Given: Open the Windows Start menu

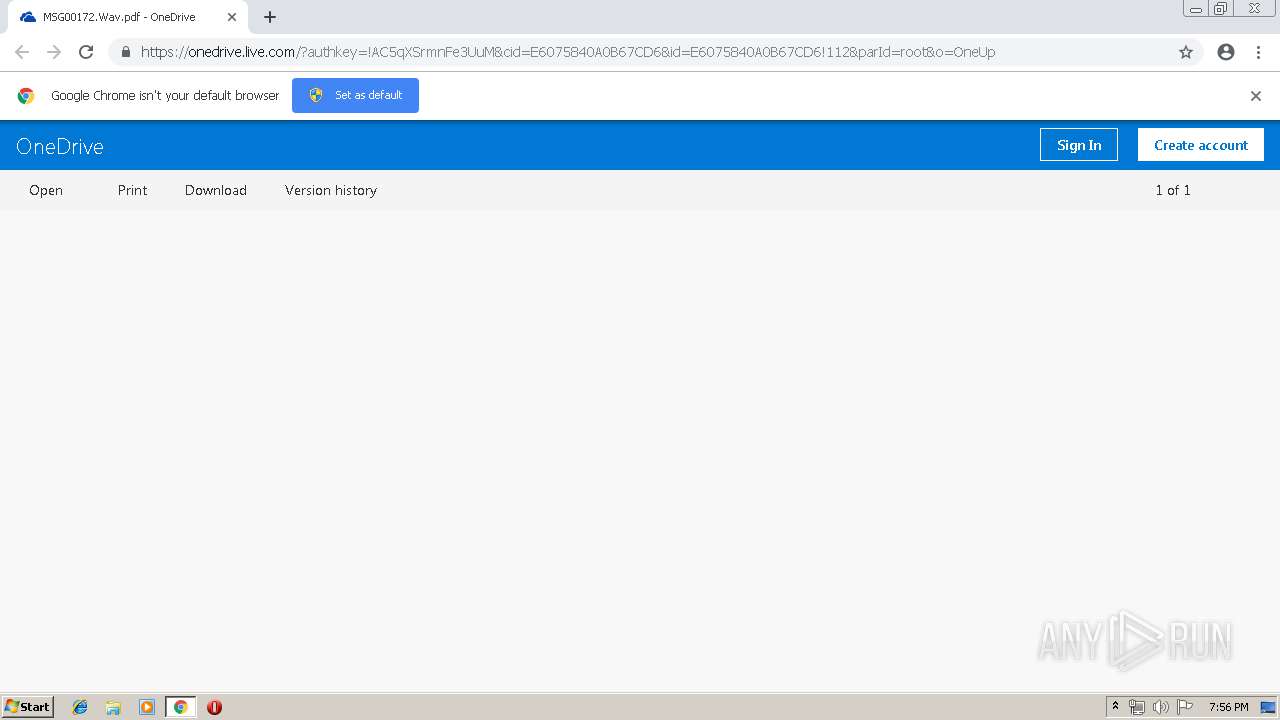Looking at the screenshot, I should coord(28,707).
